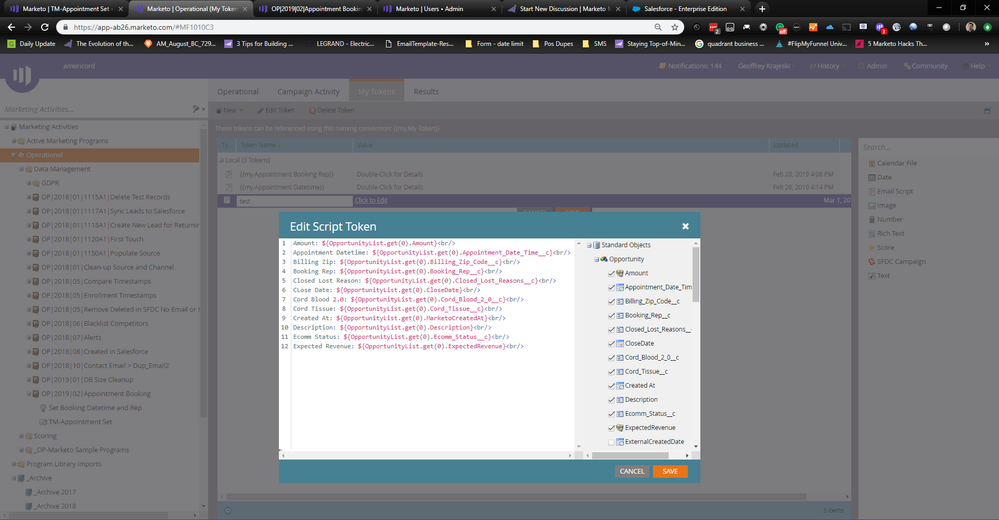Uncheck the Amount field checkbox
Screen dimensions: 999x520
click(610, 273)
